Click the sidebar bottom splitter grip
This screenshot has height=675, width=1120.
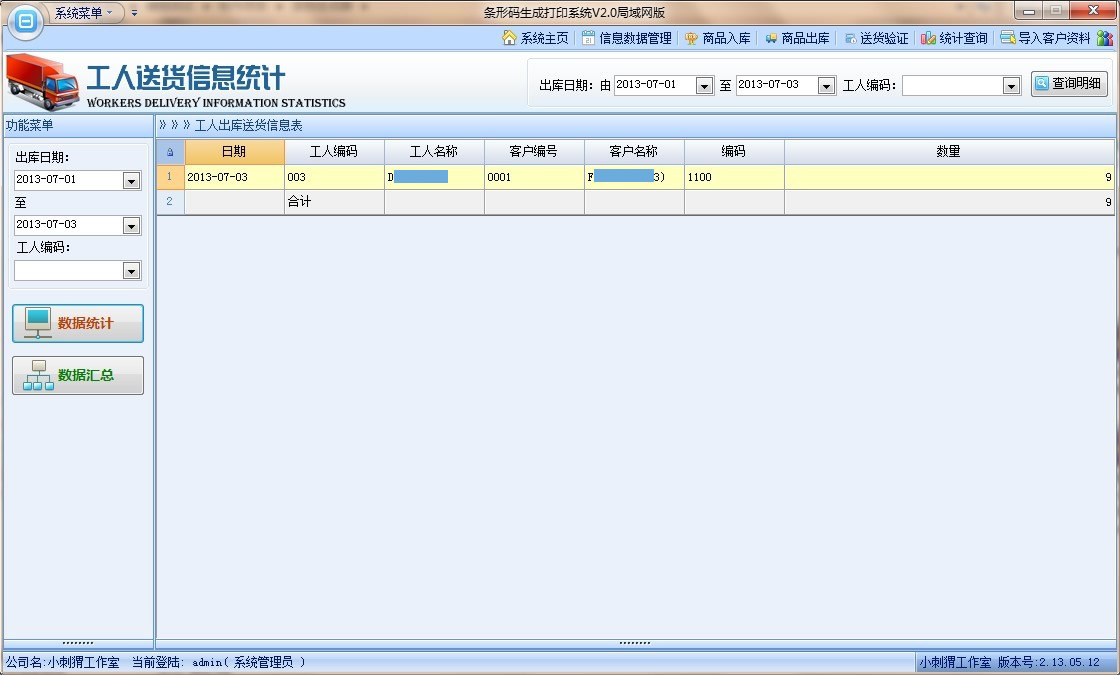78,643
